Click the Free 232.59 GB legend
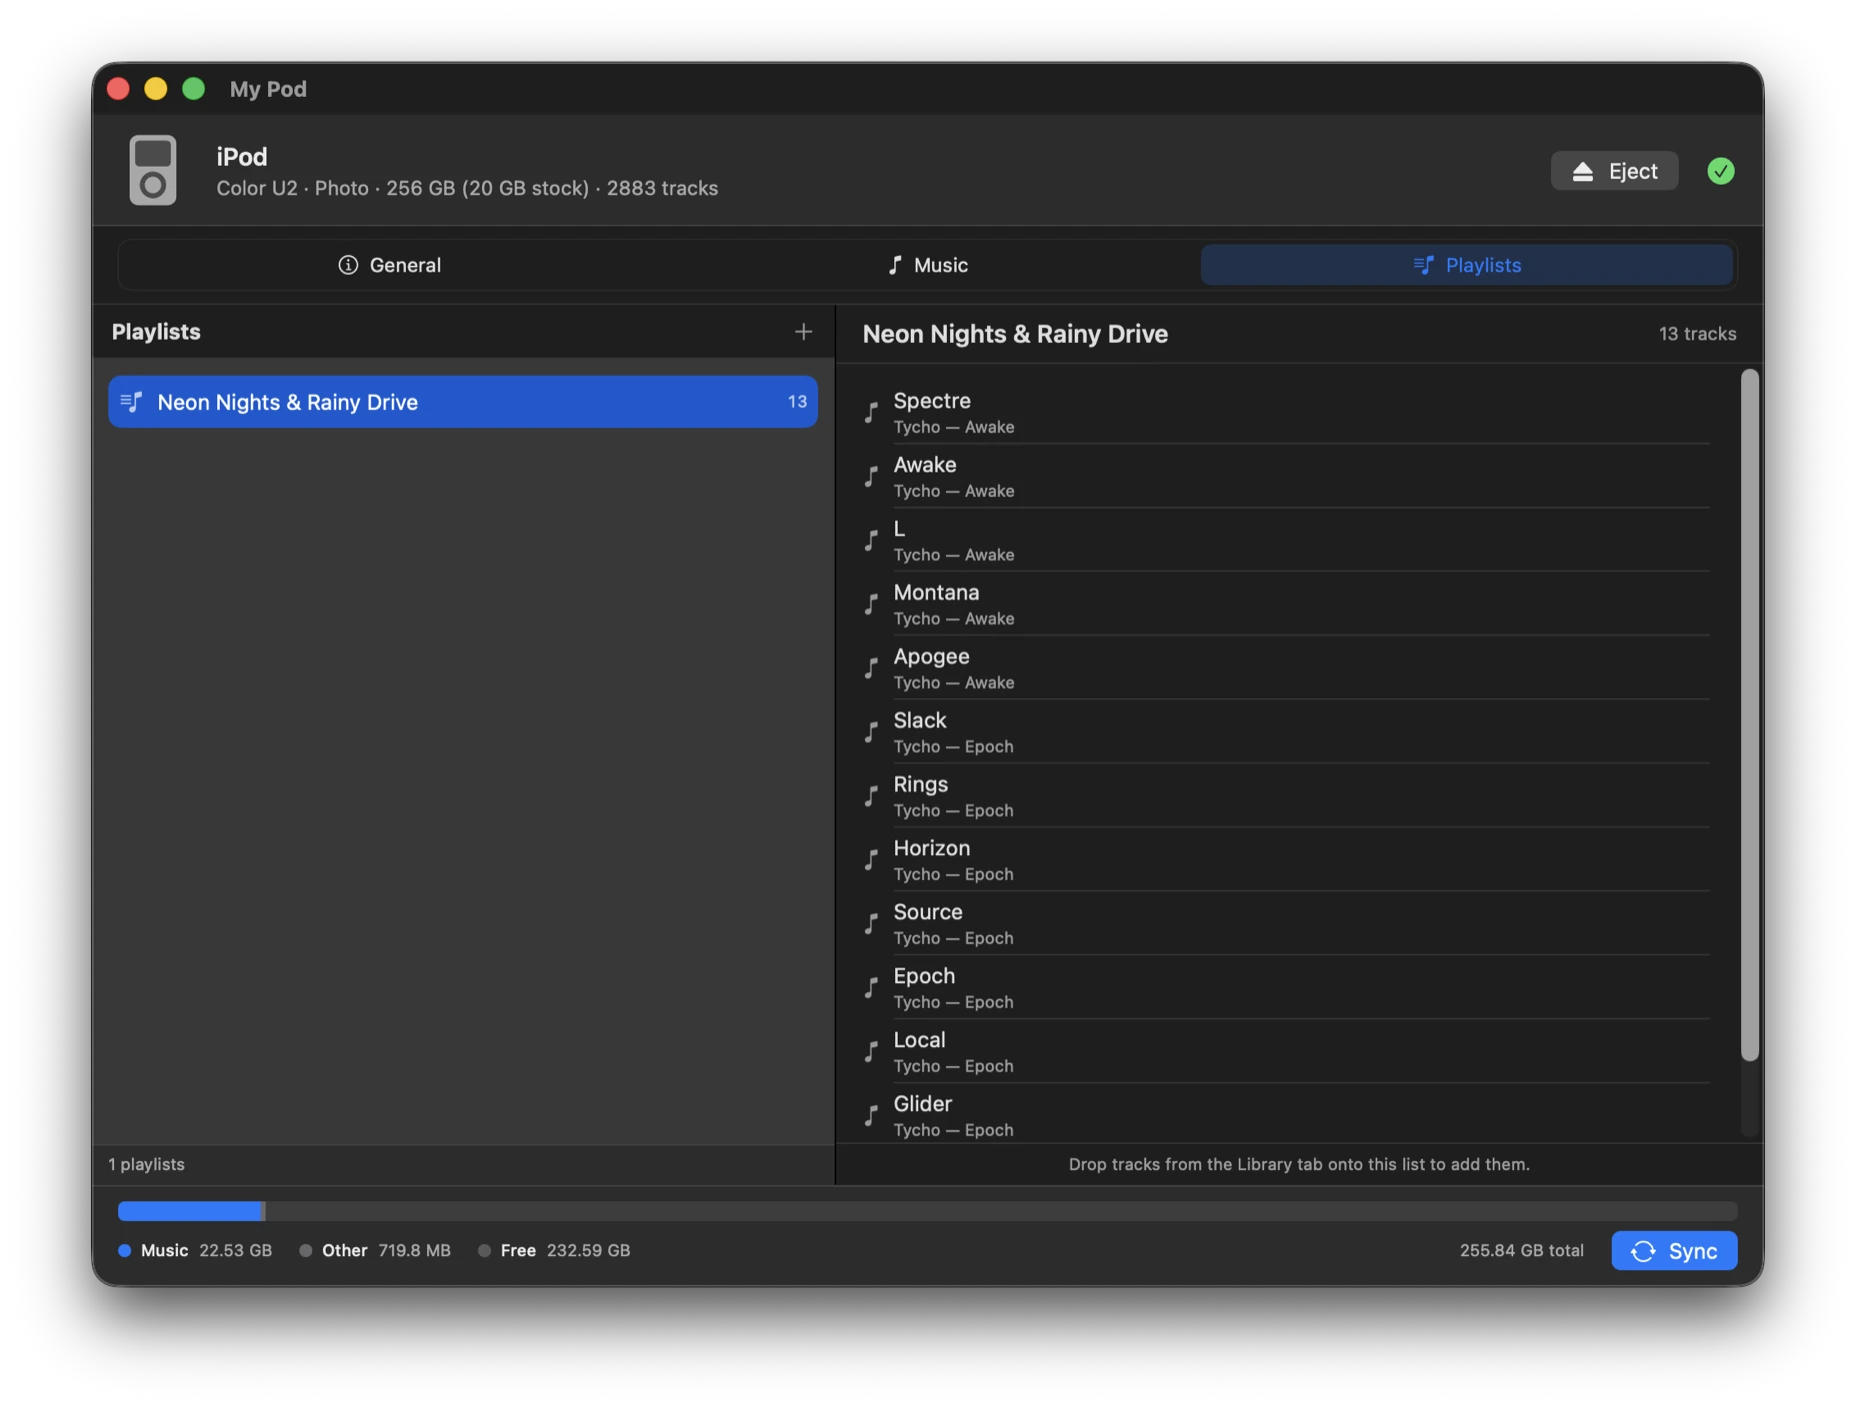 click(554, 1250)
